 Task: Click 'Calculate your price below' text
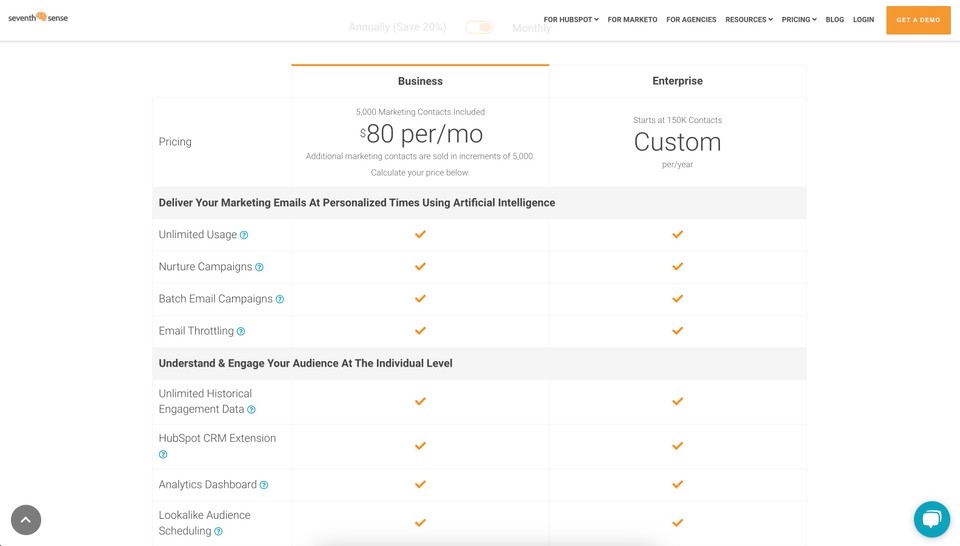(420, 173)
